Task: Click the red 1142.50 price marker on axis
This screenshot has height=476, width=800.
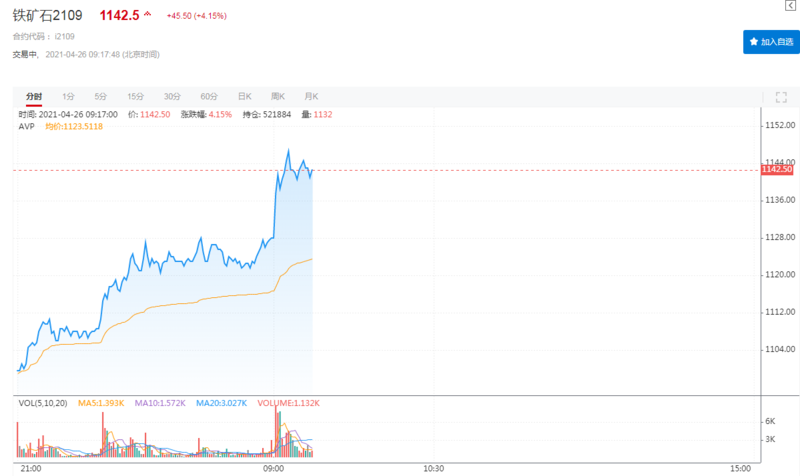Action: point(777,170)
